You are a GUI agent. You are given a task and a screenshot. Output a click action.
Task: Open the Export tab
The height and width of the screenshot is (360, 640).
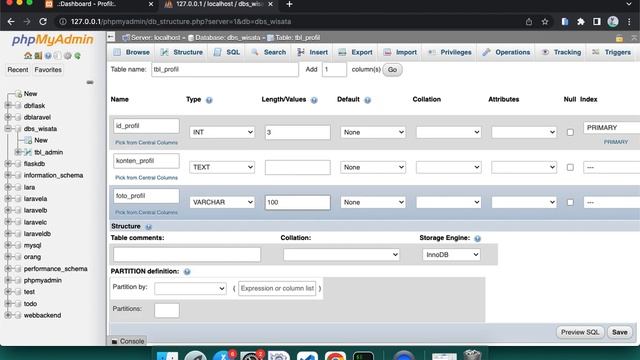coord(356,52)
